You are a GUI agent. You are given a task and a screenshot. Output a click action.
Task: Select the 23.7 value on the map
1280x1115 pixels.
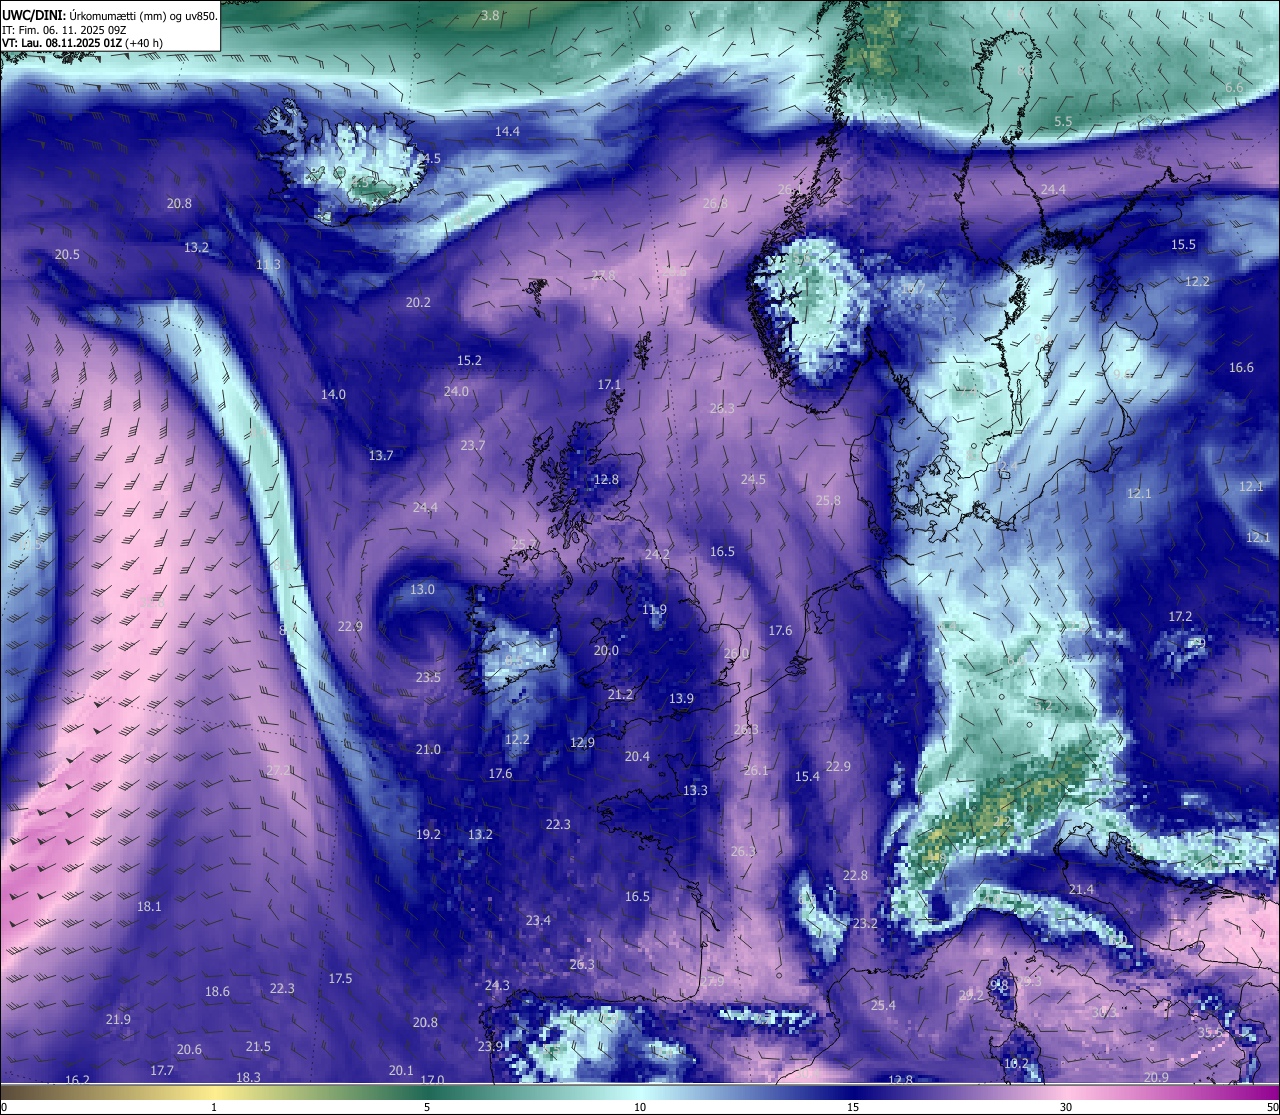coord(473,446)
